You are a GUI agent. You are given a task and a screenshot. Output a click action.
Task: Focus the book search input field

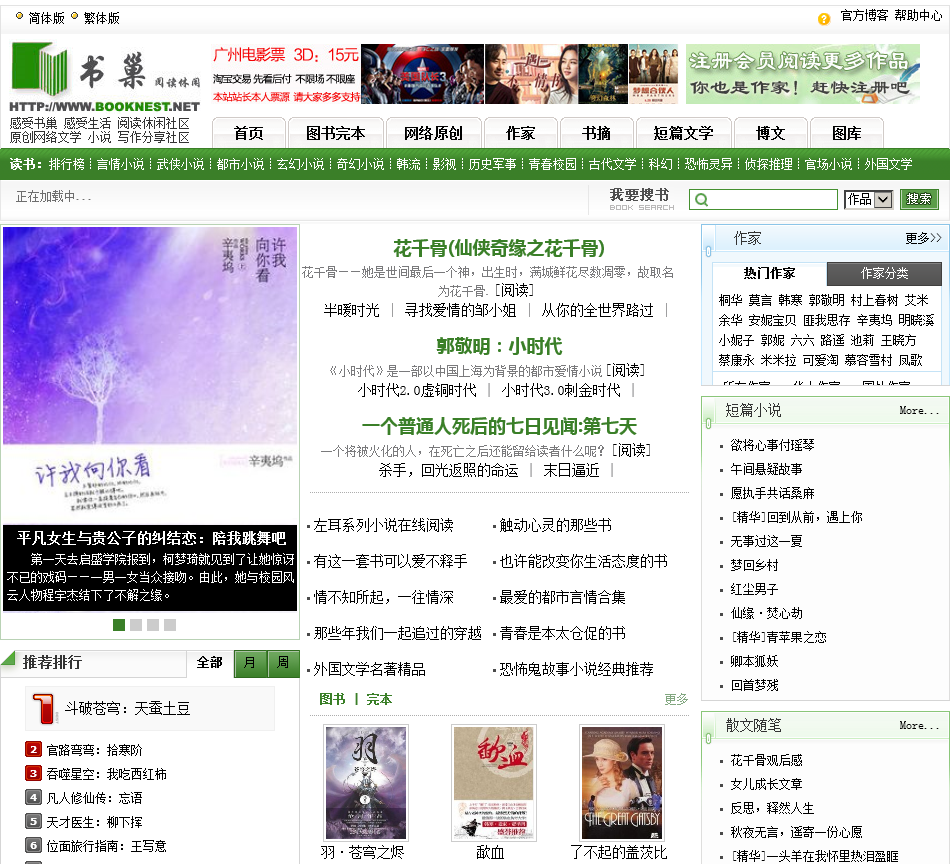763,199
